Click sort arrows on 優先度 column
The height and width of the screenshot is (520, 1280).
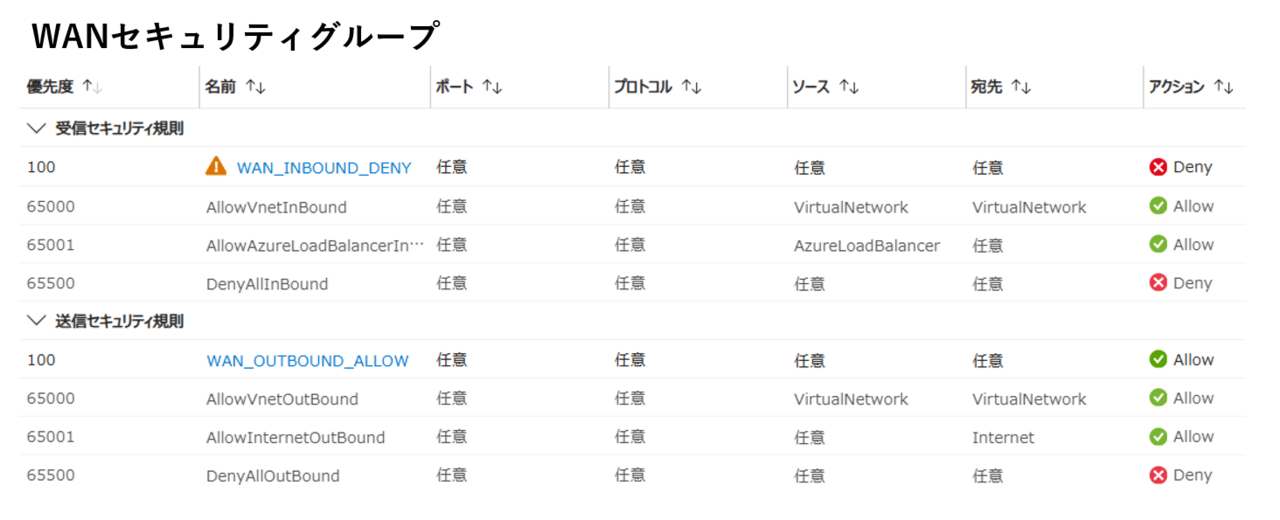click(92, 88)
